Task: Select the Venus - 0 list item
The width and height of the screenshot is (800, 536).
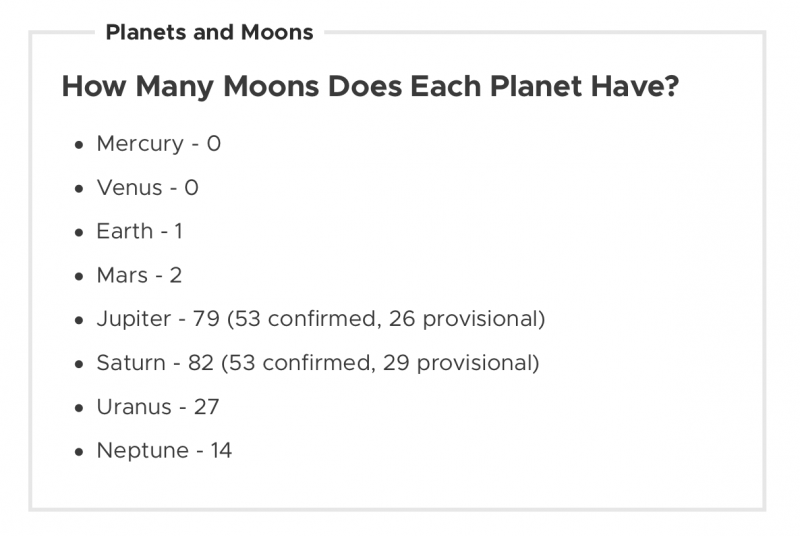Action: pyautogui.click(x=147, y=188)
